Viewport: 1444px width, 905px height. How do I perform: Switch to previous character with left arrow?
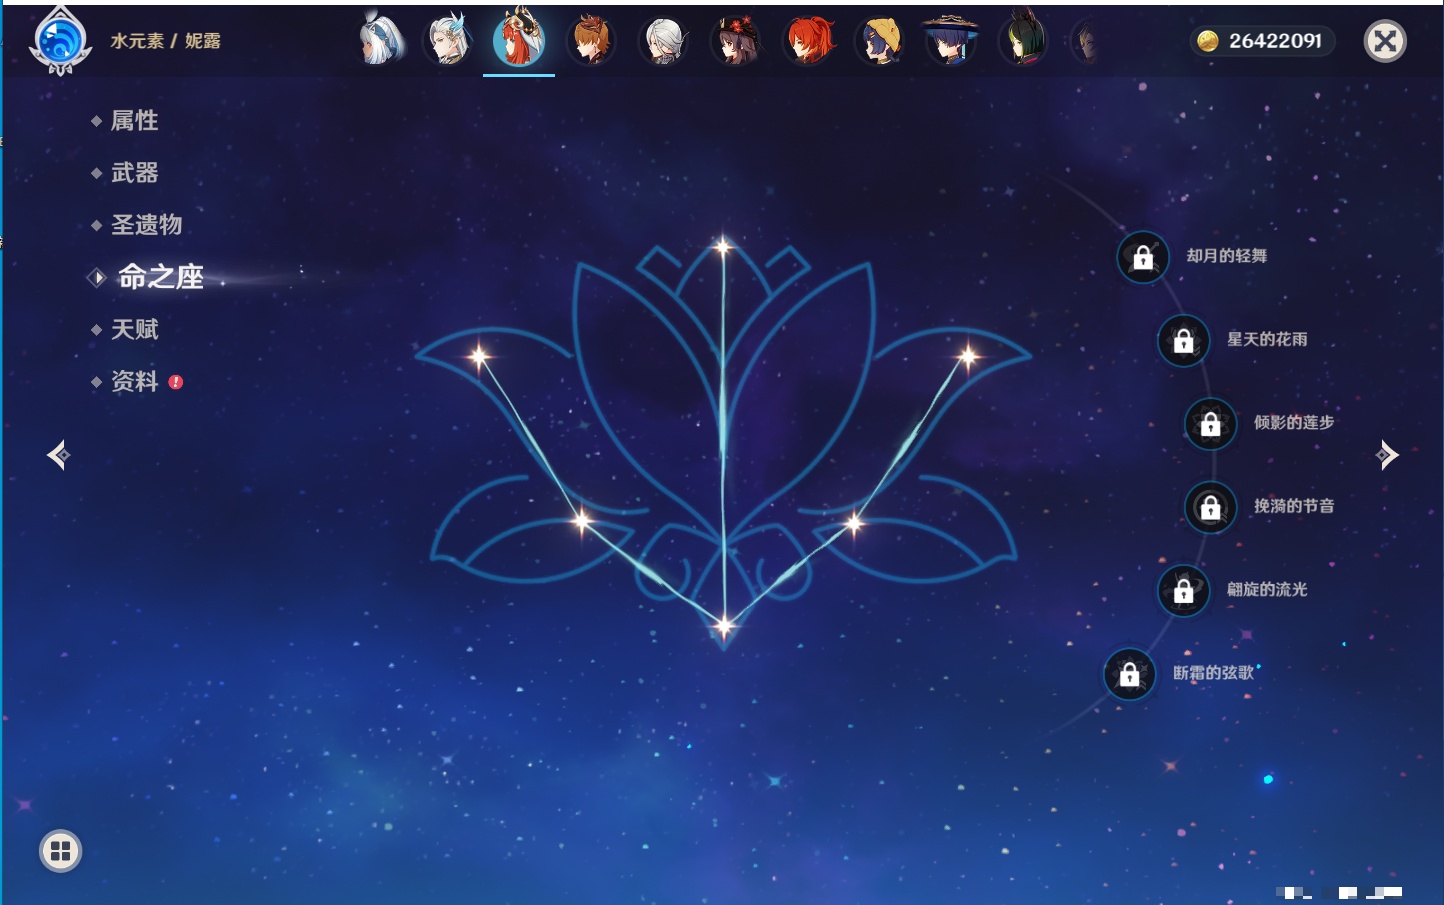(58, 455)
